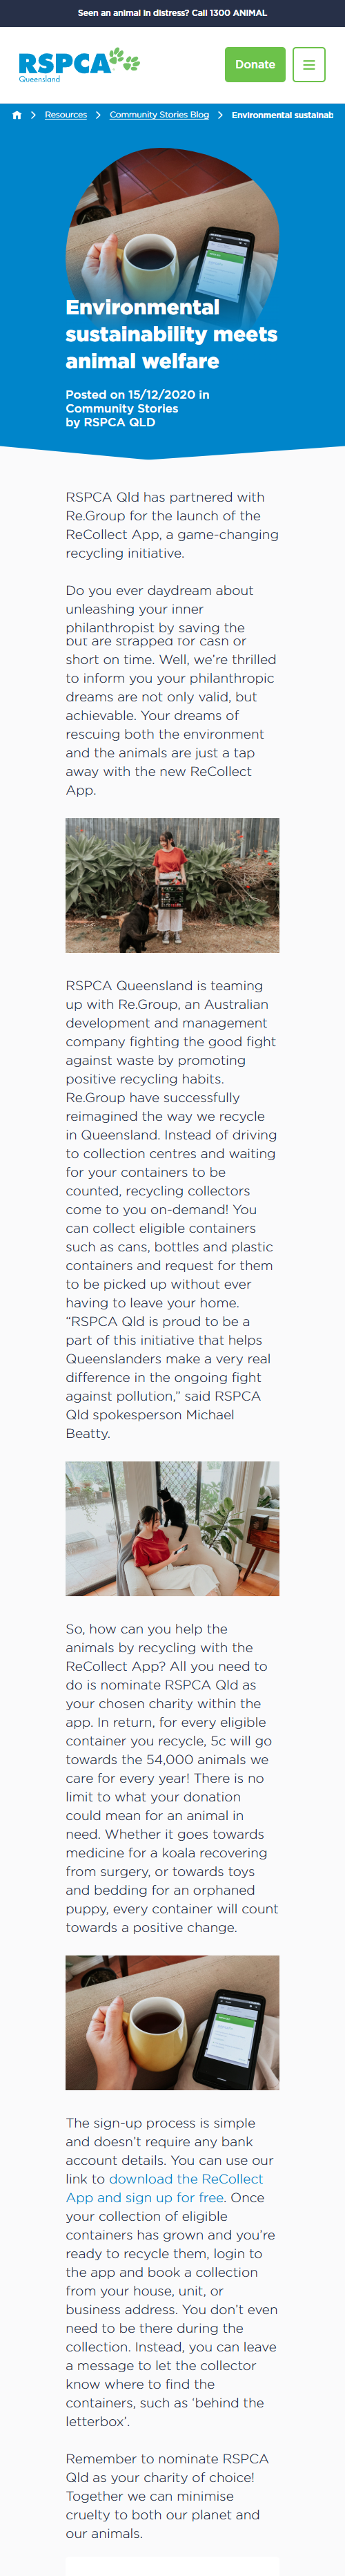Viewport: 345px width, 2576px height.
Task: Click the chevron after the home icon
Action: 34,115
